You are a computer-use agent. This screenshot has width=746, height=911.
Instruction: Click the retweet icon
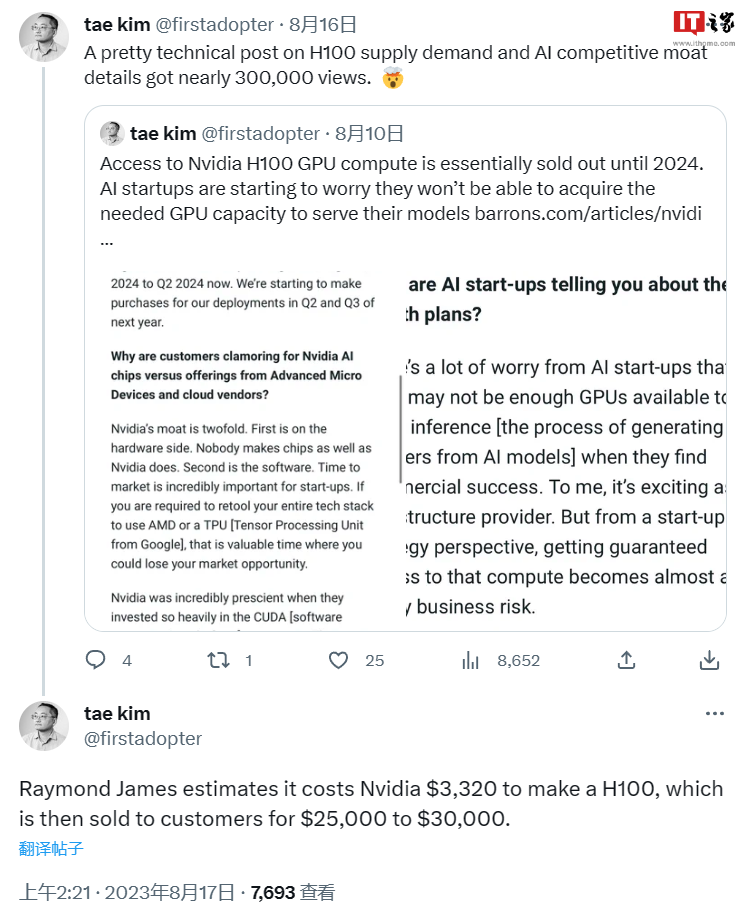pyautogui.click(x=217, y=660)
